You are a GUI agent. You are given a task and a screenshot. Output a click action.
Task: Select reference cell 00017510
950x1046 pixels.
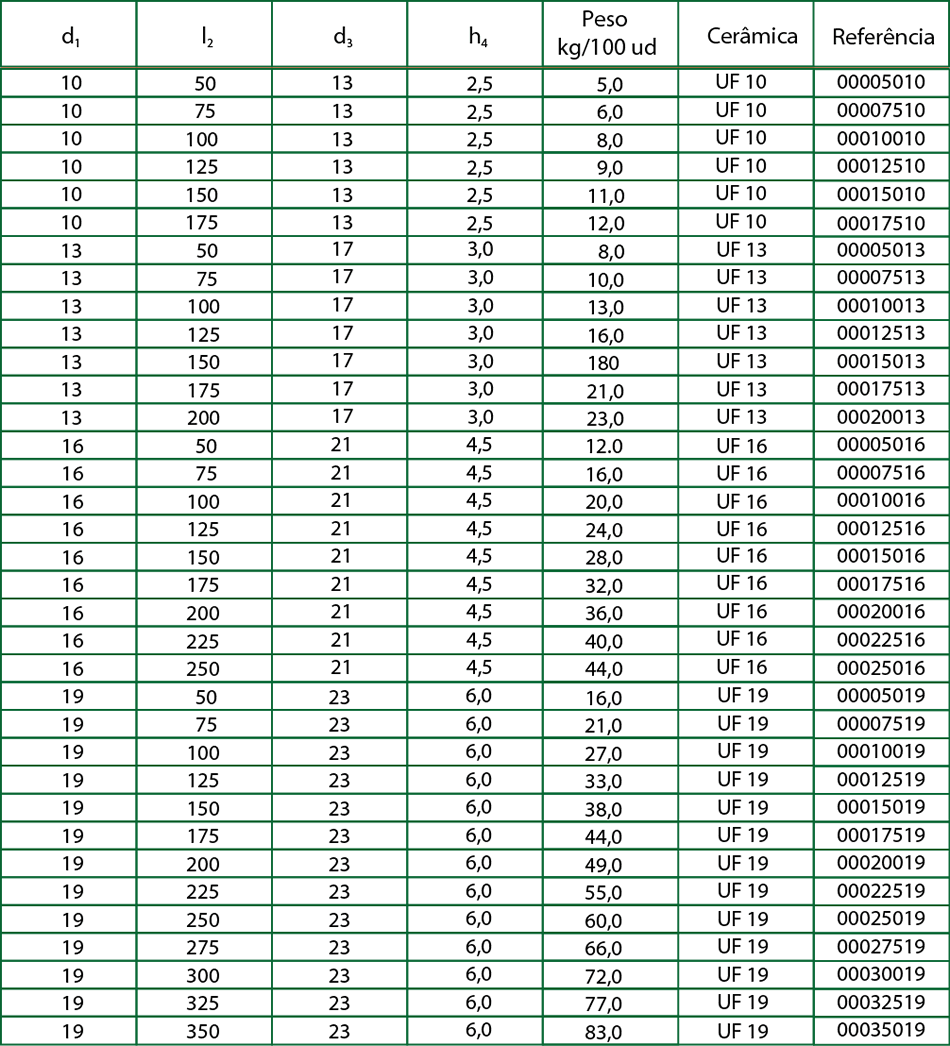881,223
